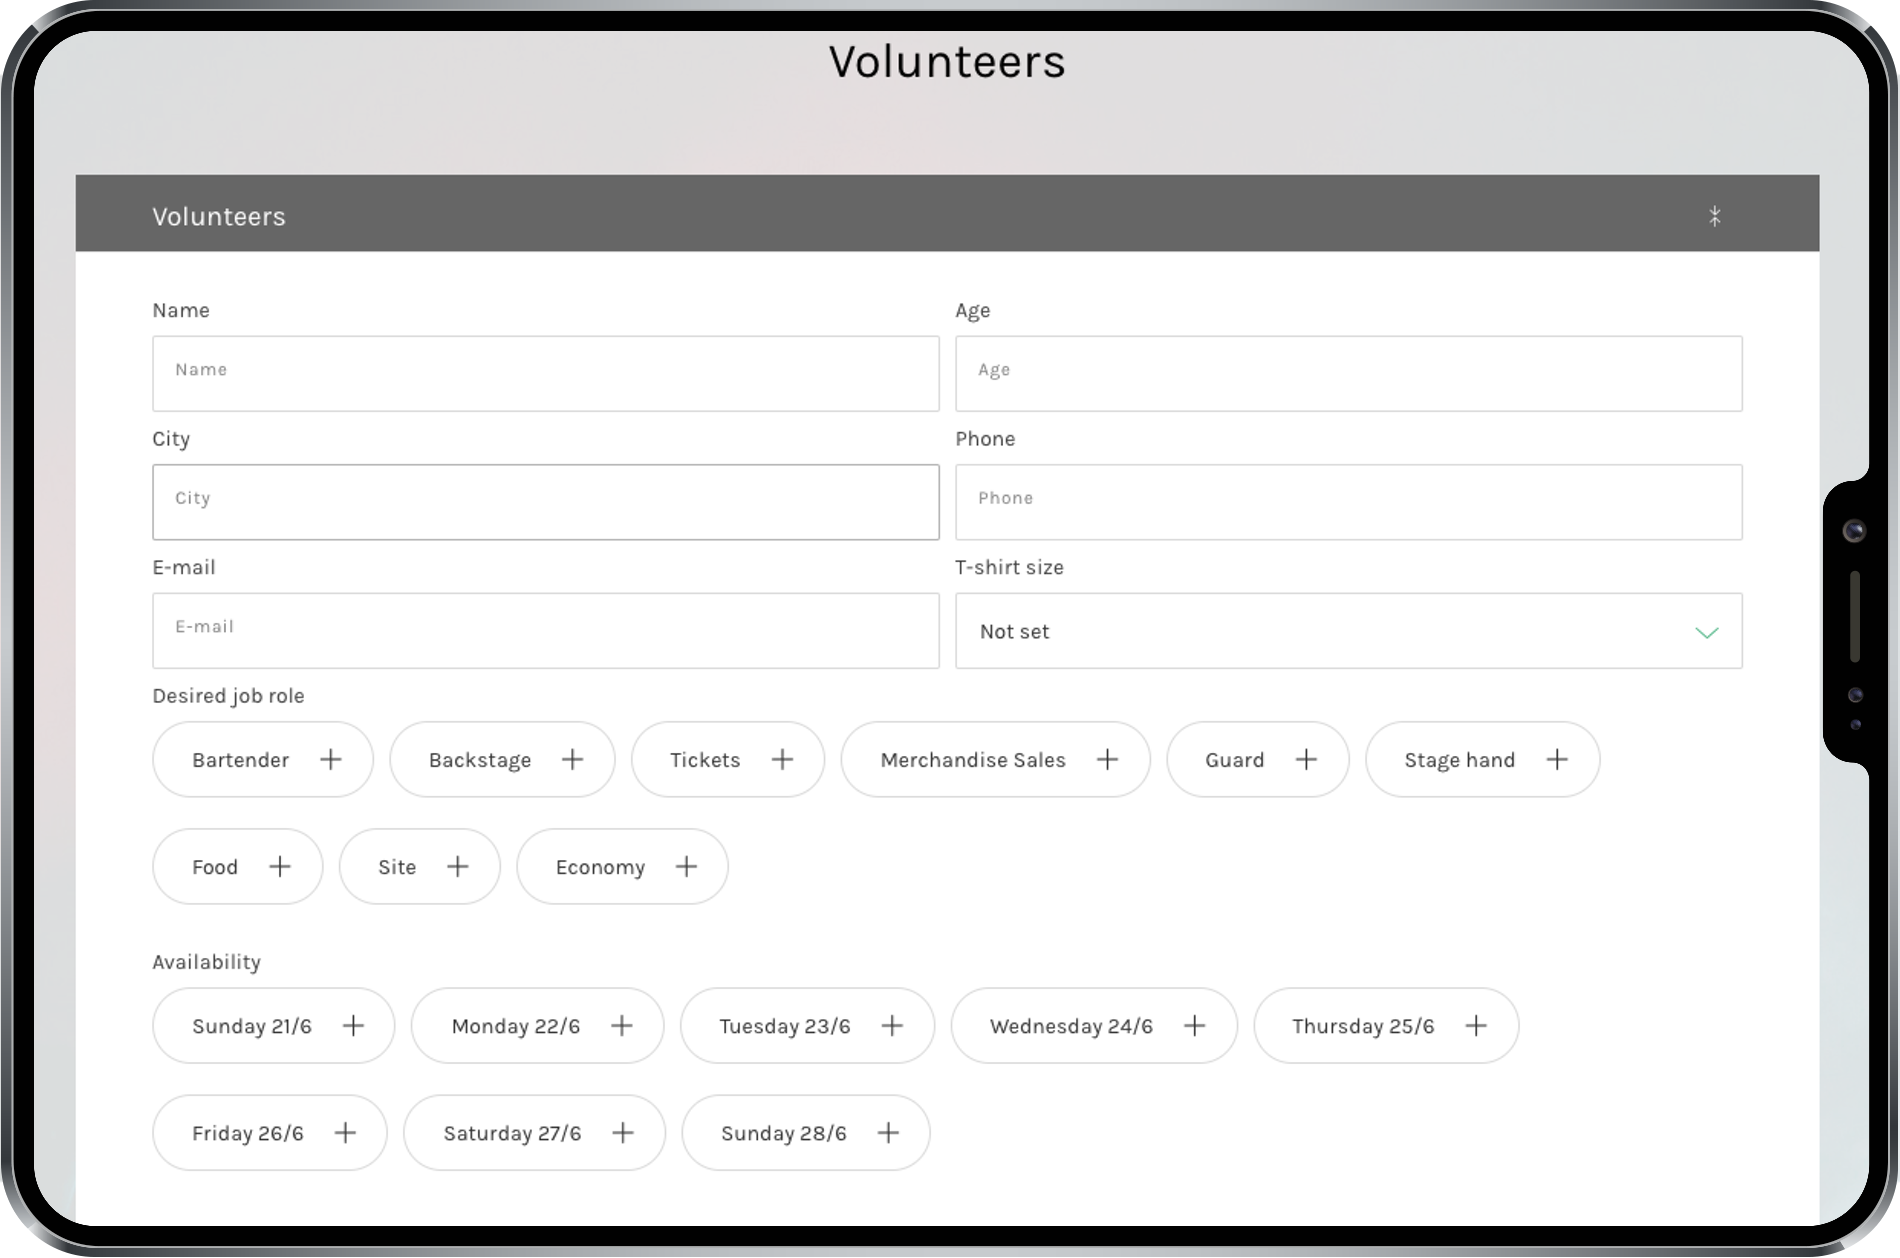Collapse the Volunteers panel header icon
The height and width of the screenshot is (1258, 1900).
click(x=1714, y=216)
